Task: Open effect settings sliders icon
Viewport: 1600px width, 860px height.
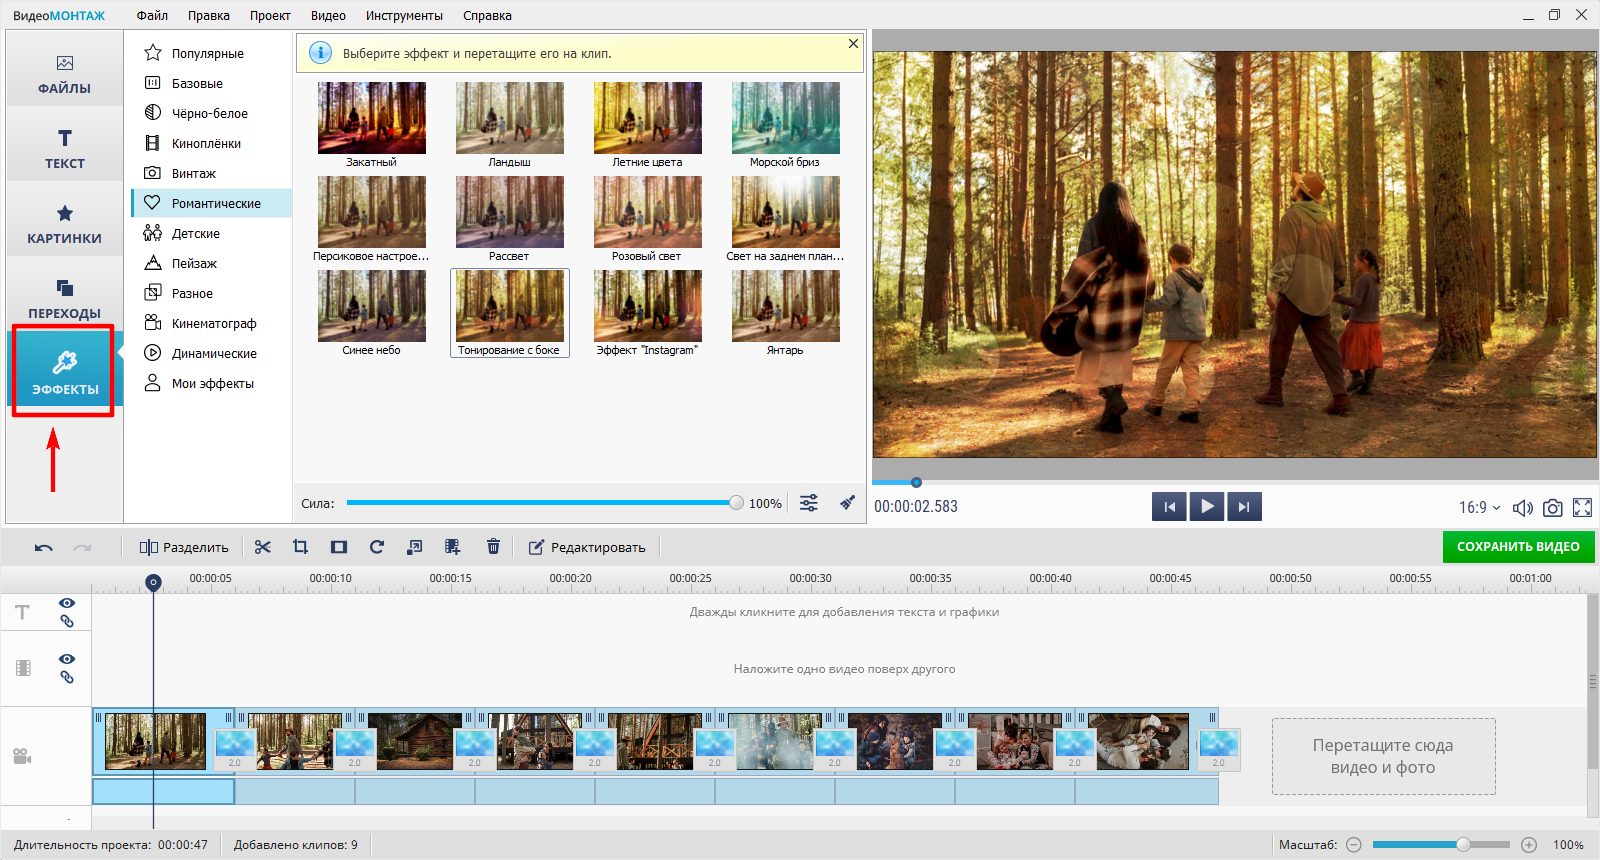Action: click(x=809, y=503)
